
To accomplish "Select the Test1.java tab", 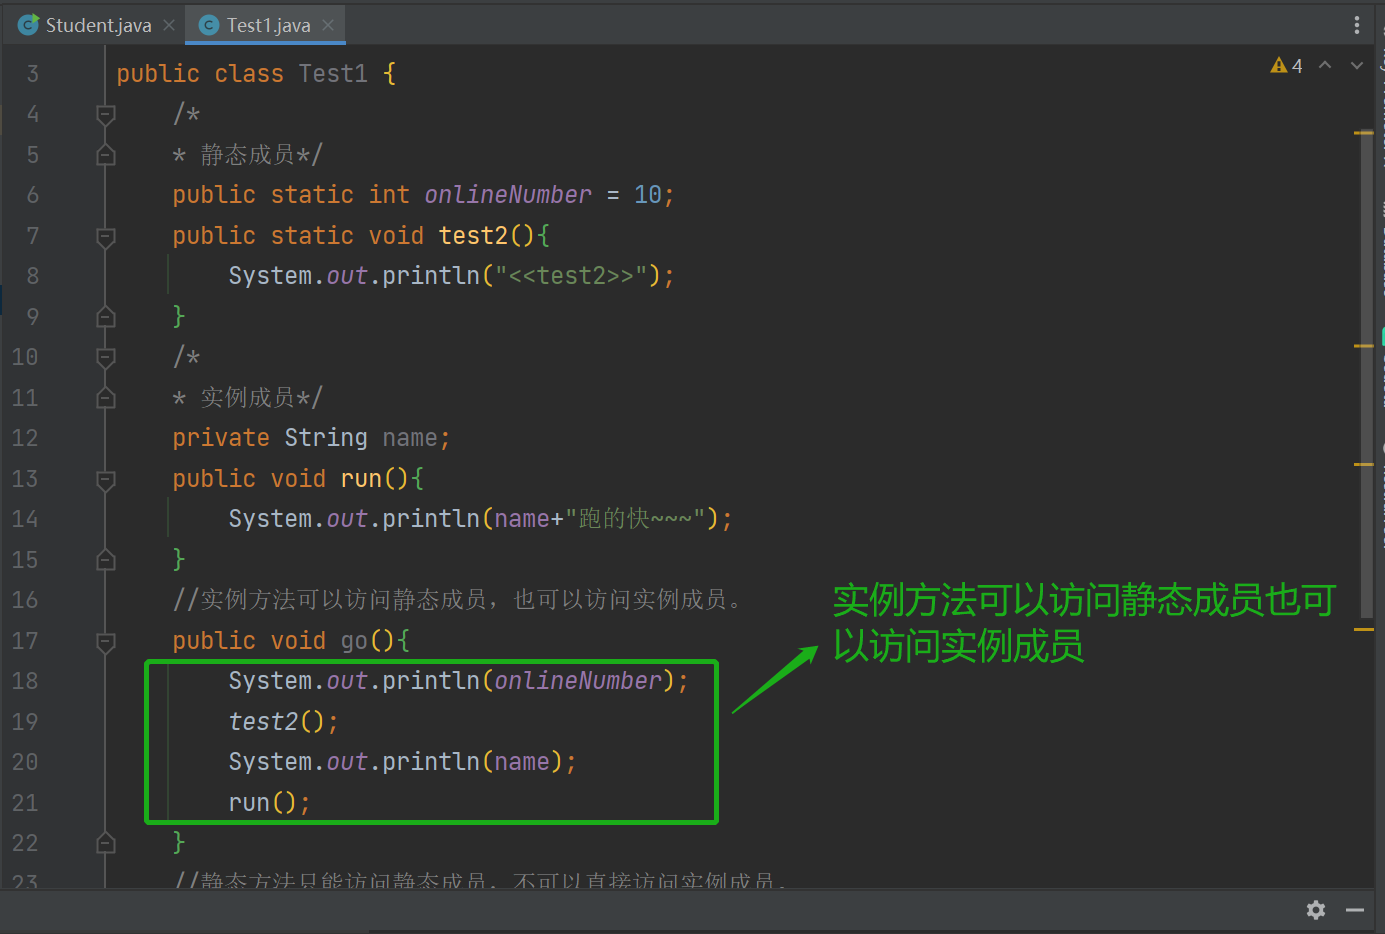I will click(x=268, y=25).
